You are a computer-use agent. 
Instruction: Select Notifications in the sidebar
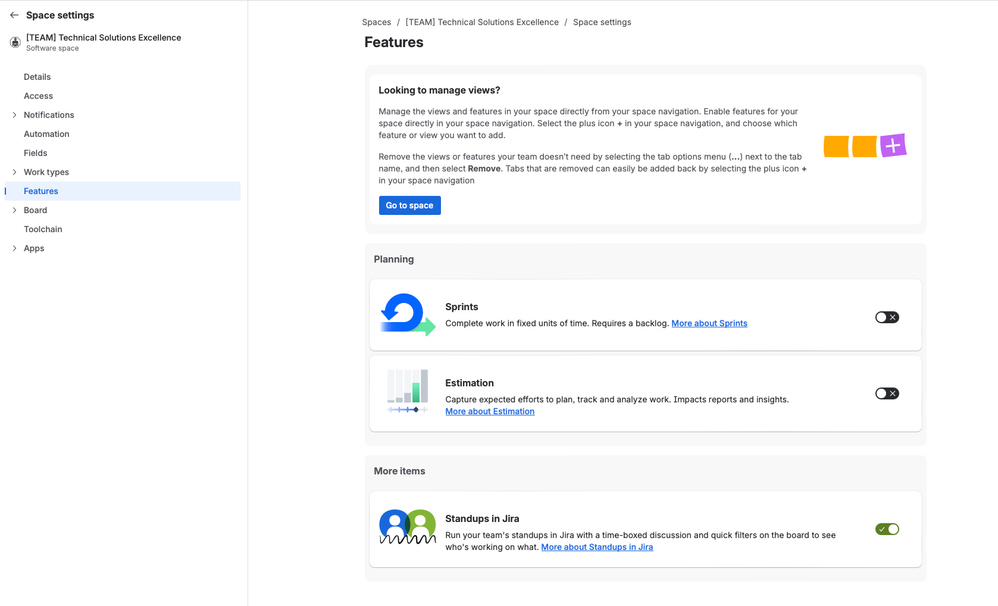pos(49,115)
